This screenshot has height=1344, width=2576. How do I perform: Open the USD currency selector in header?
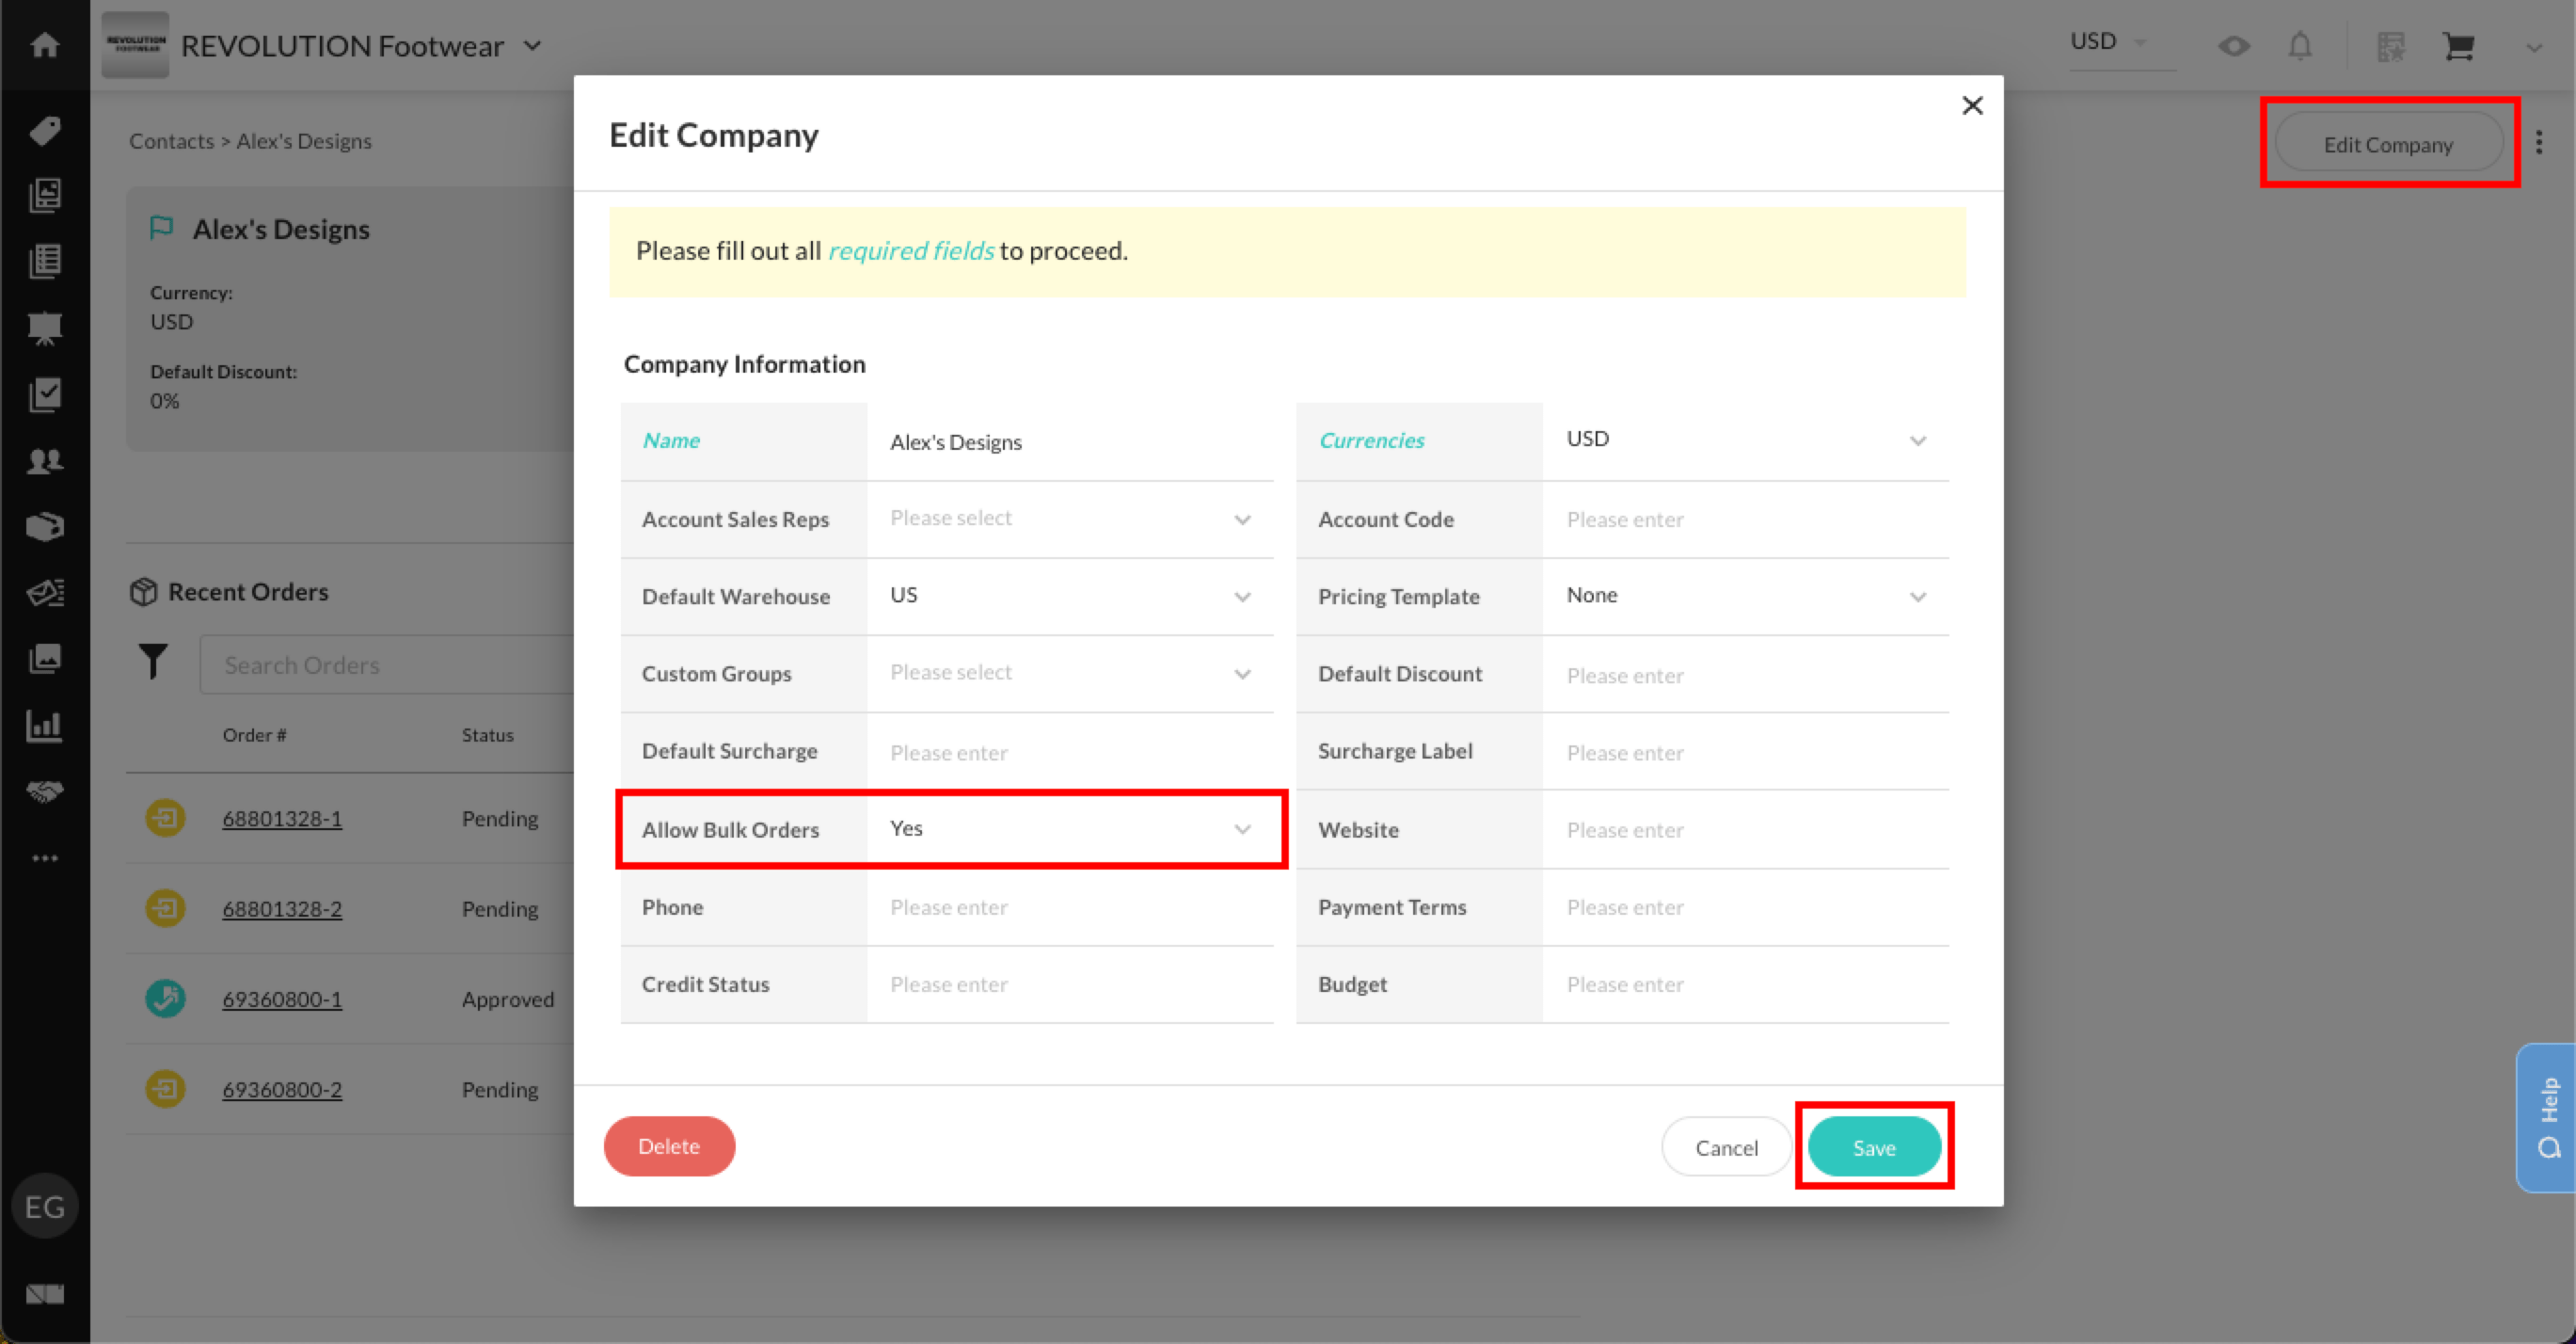[2109, 42]
